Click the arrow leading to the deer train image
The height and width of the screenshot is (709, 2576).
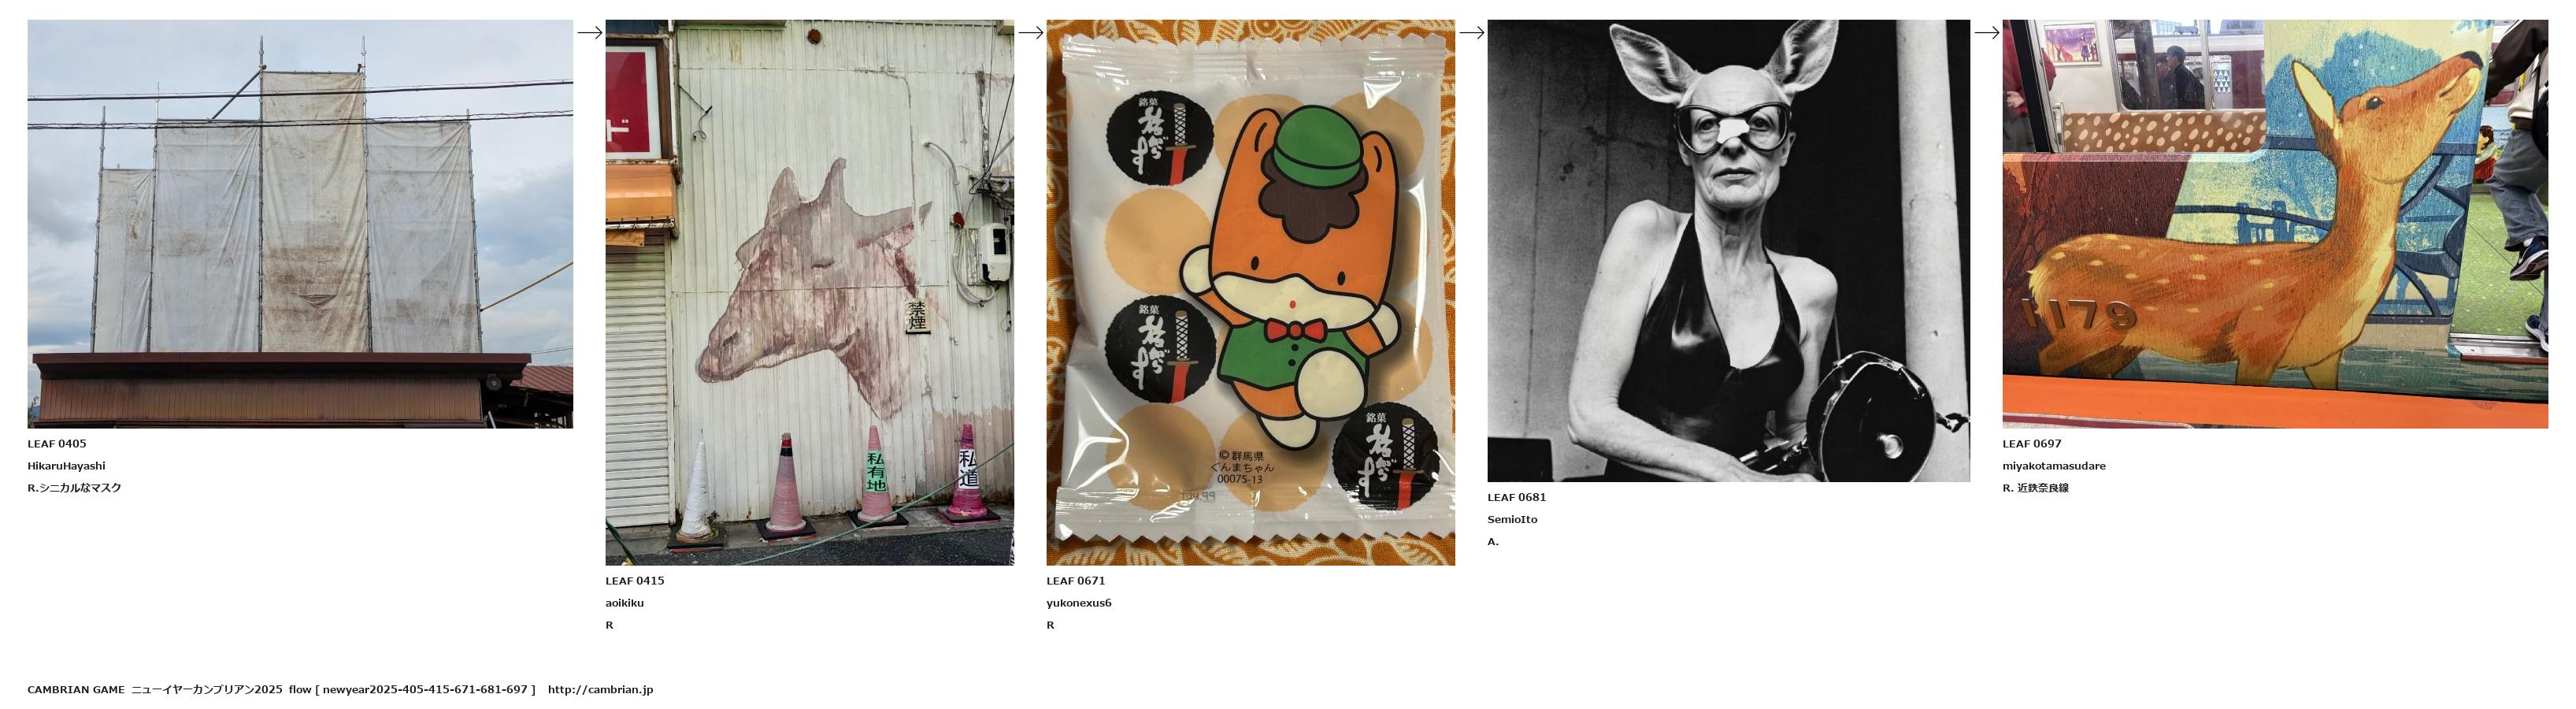1986,32
